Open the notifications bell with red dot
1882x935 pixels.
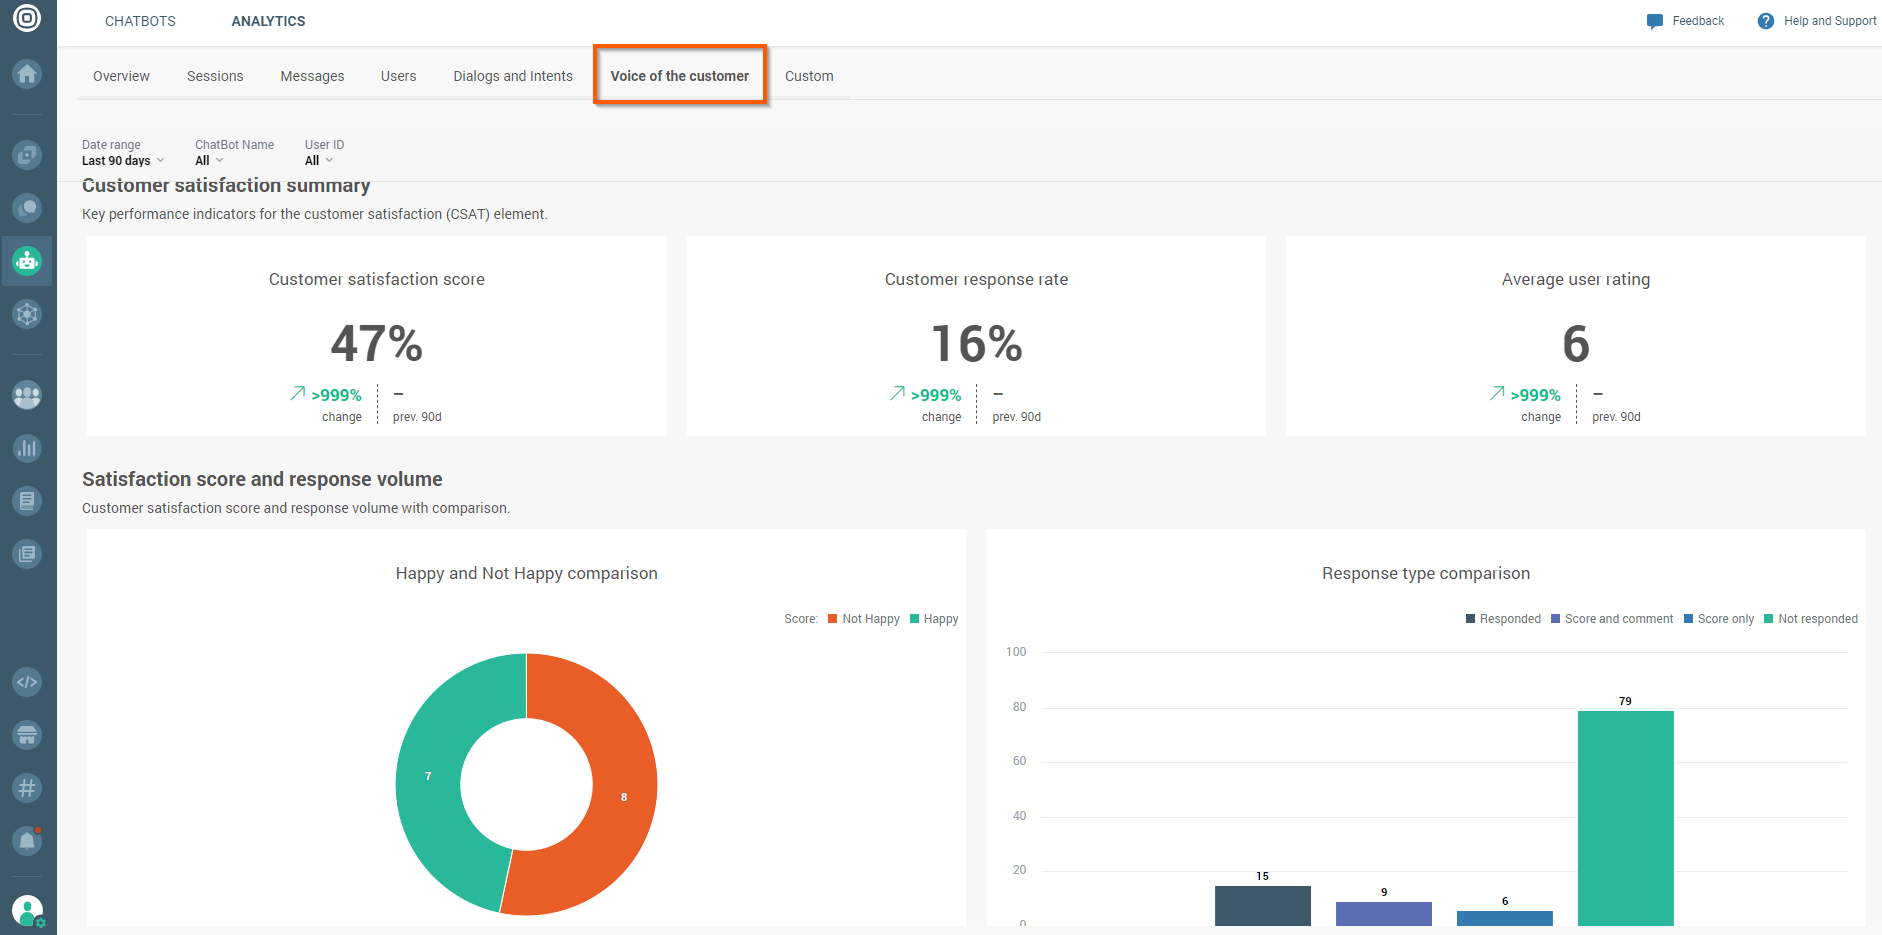click(x=27, y=840)
